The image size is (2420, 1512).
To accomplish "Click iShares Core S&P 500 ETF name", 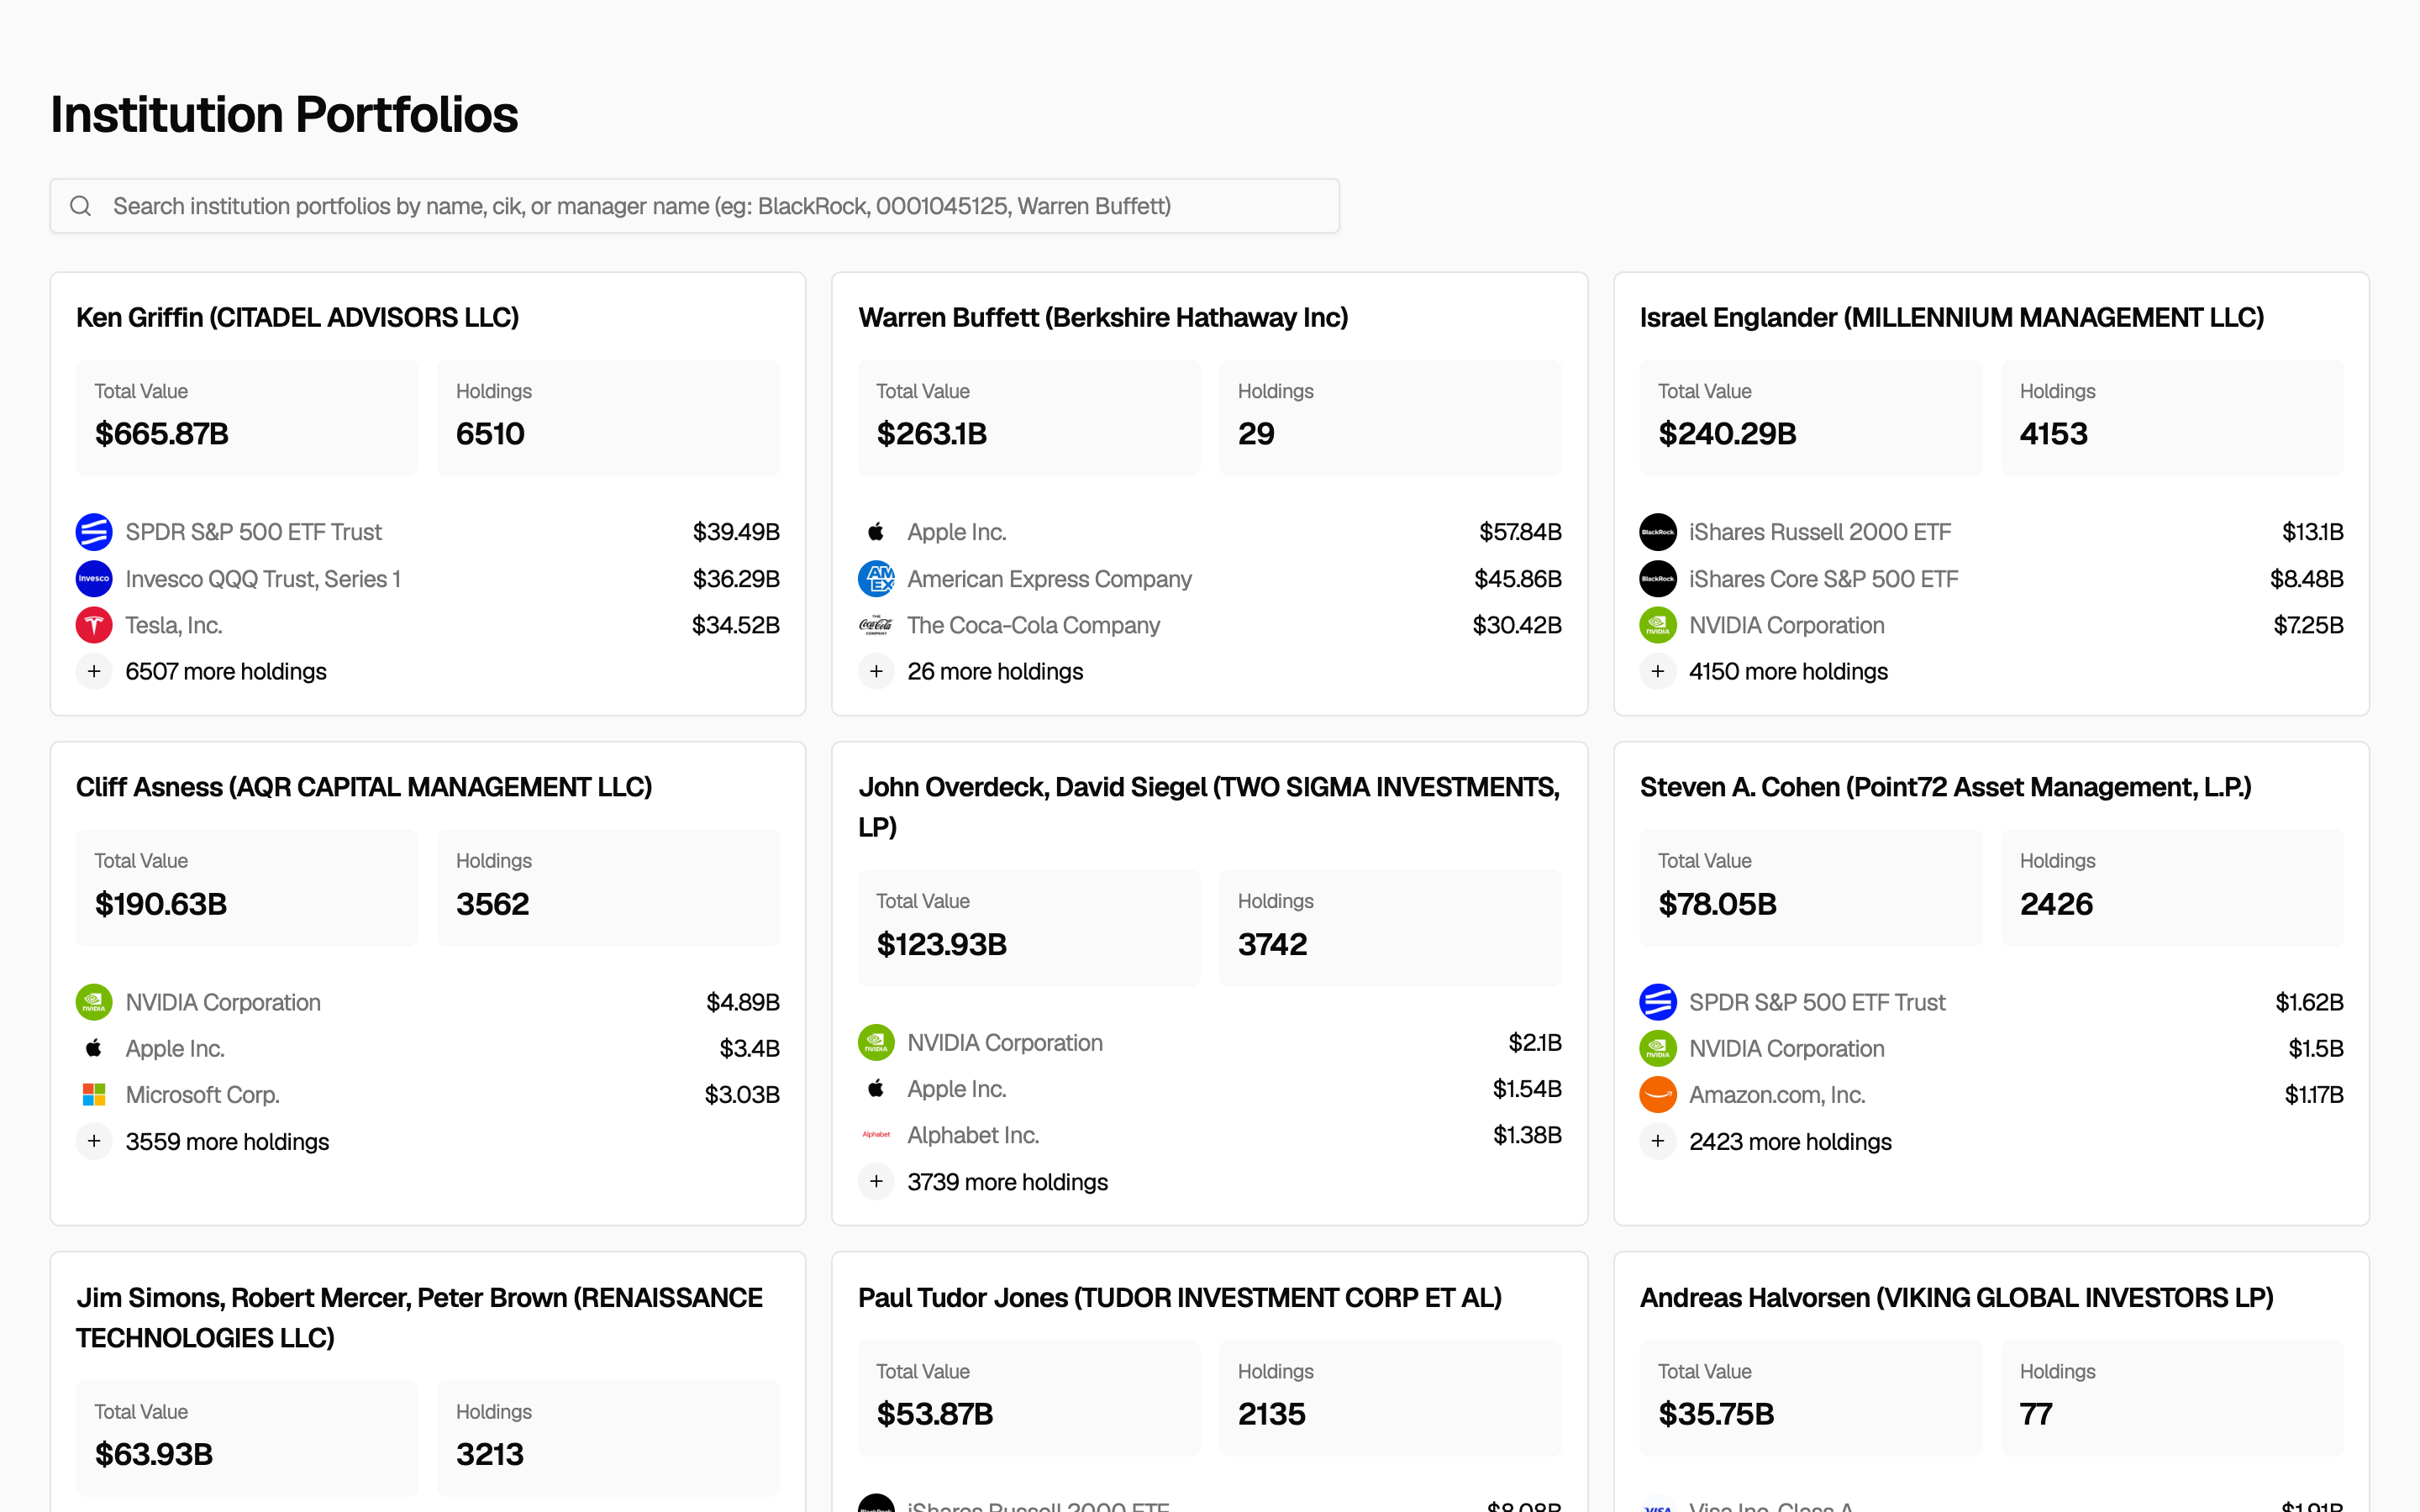I will coord(1823,579).
